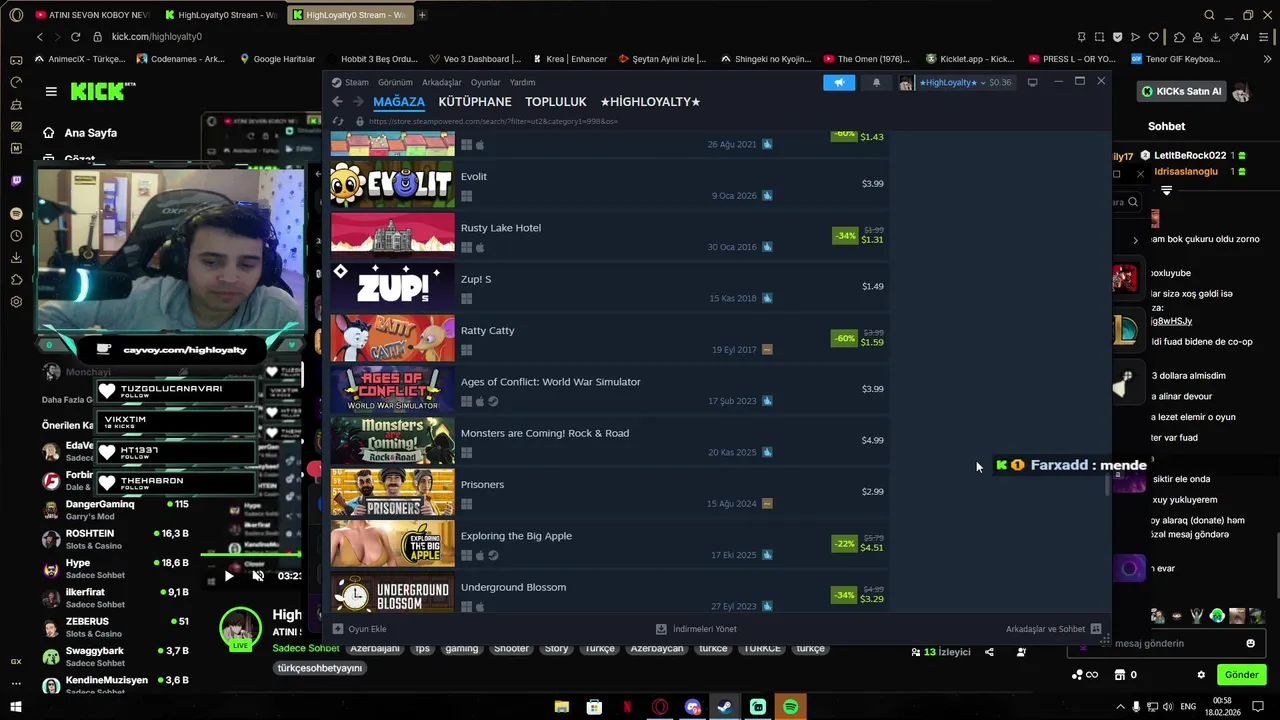Viewport: 1280px width, 720px height.
Task: Click the -60% discount on Ratty Catty
Action: (845, 338)
